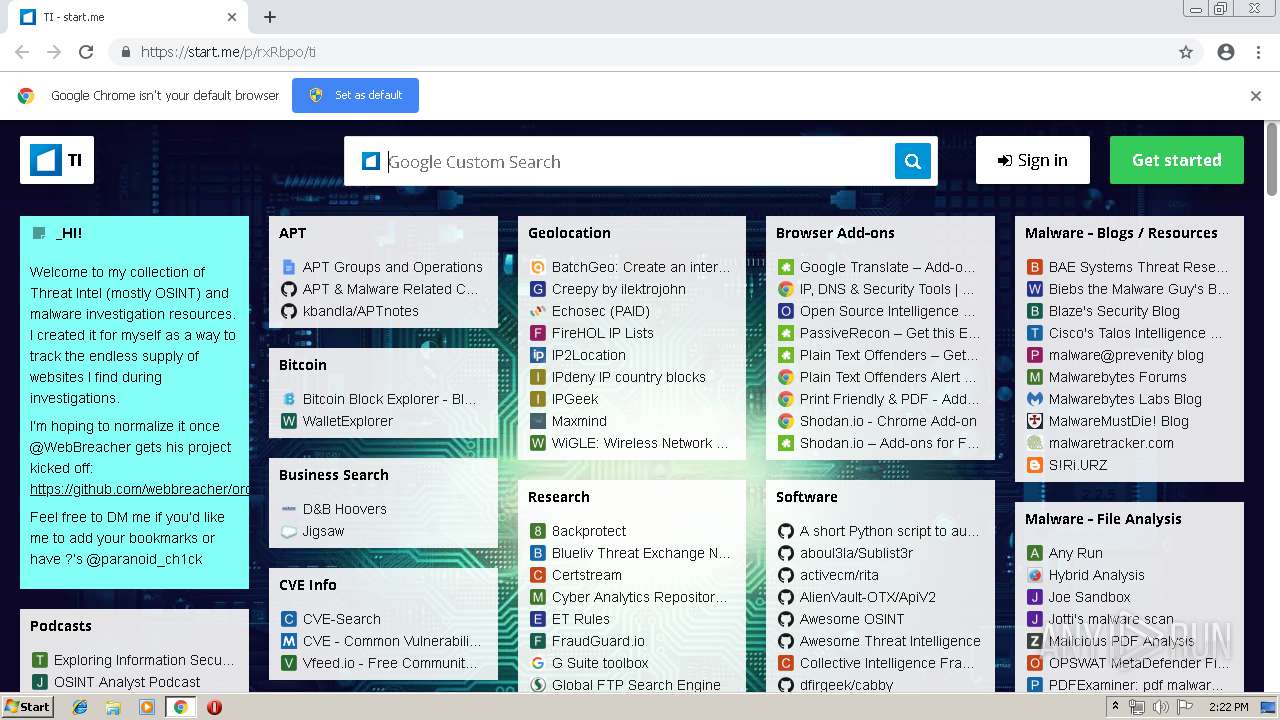Open the Print Friendly & PDF link
The width and height of the screenshot is (1280, 720).
point(890,399)
